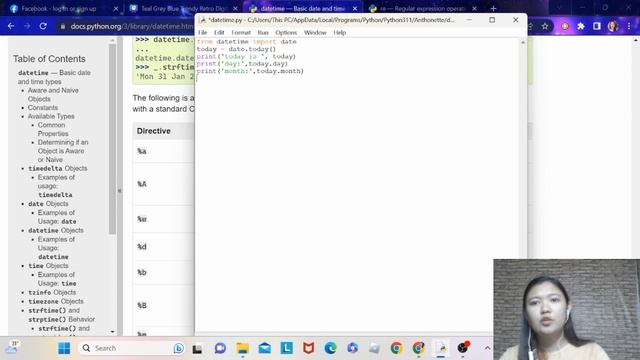Open the 'Constants' contents link
Viewport: 640px width, 360px height.
42,108
